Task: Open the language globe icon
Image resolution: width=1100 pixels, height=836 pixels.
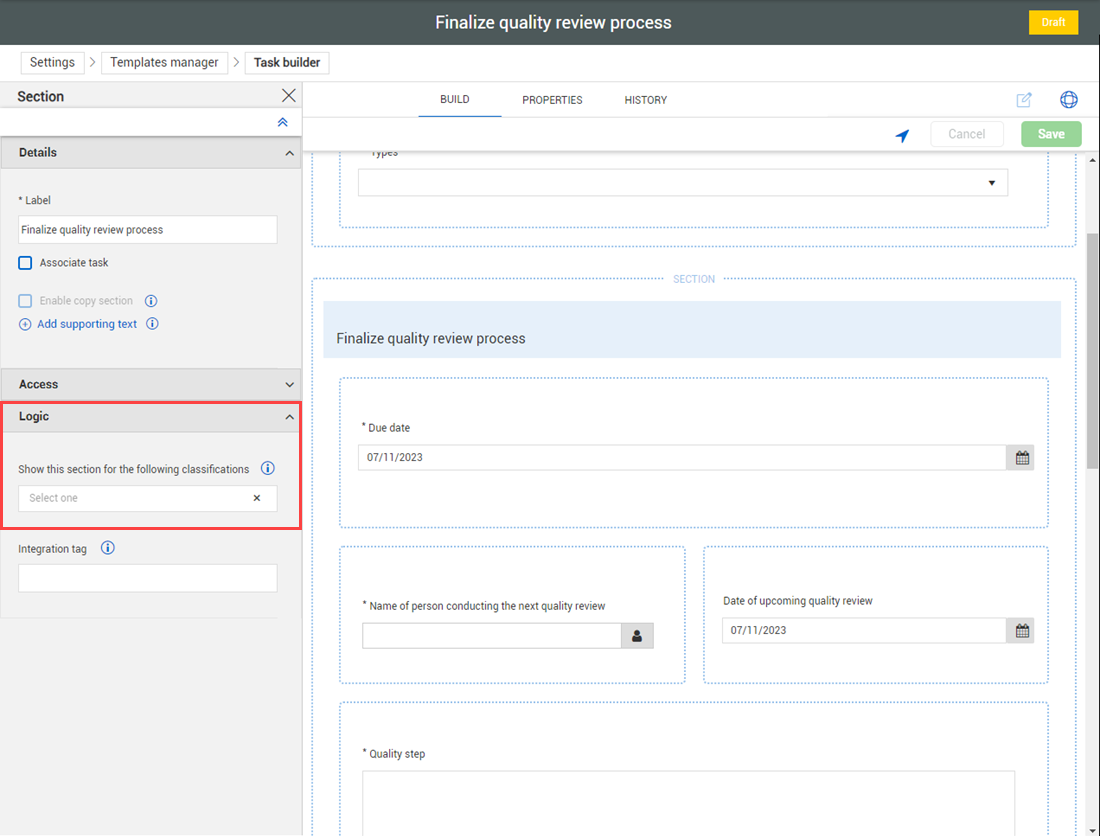Action: pos(1068,100)
